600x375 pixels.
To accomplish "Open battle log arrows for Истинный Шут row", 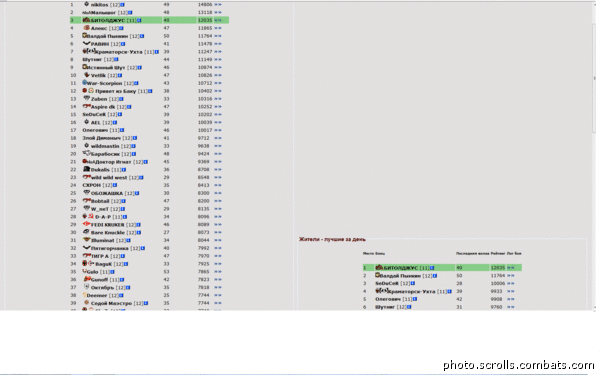I will pos(218,67).
